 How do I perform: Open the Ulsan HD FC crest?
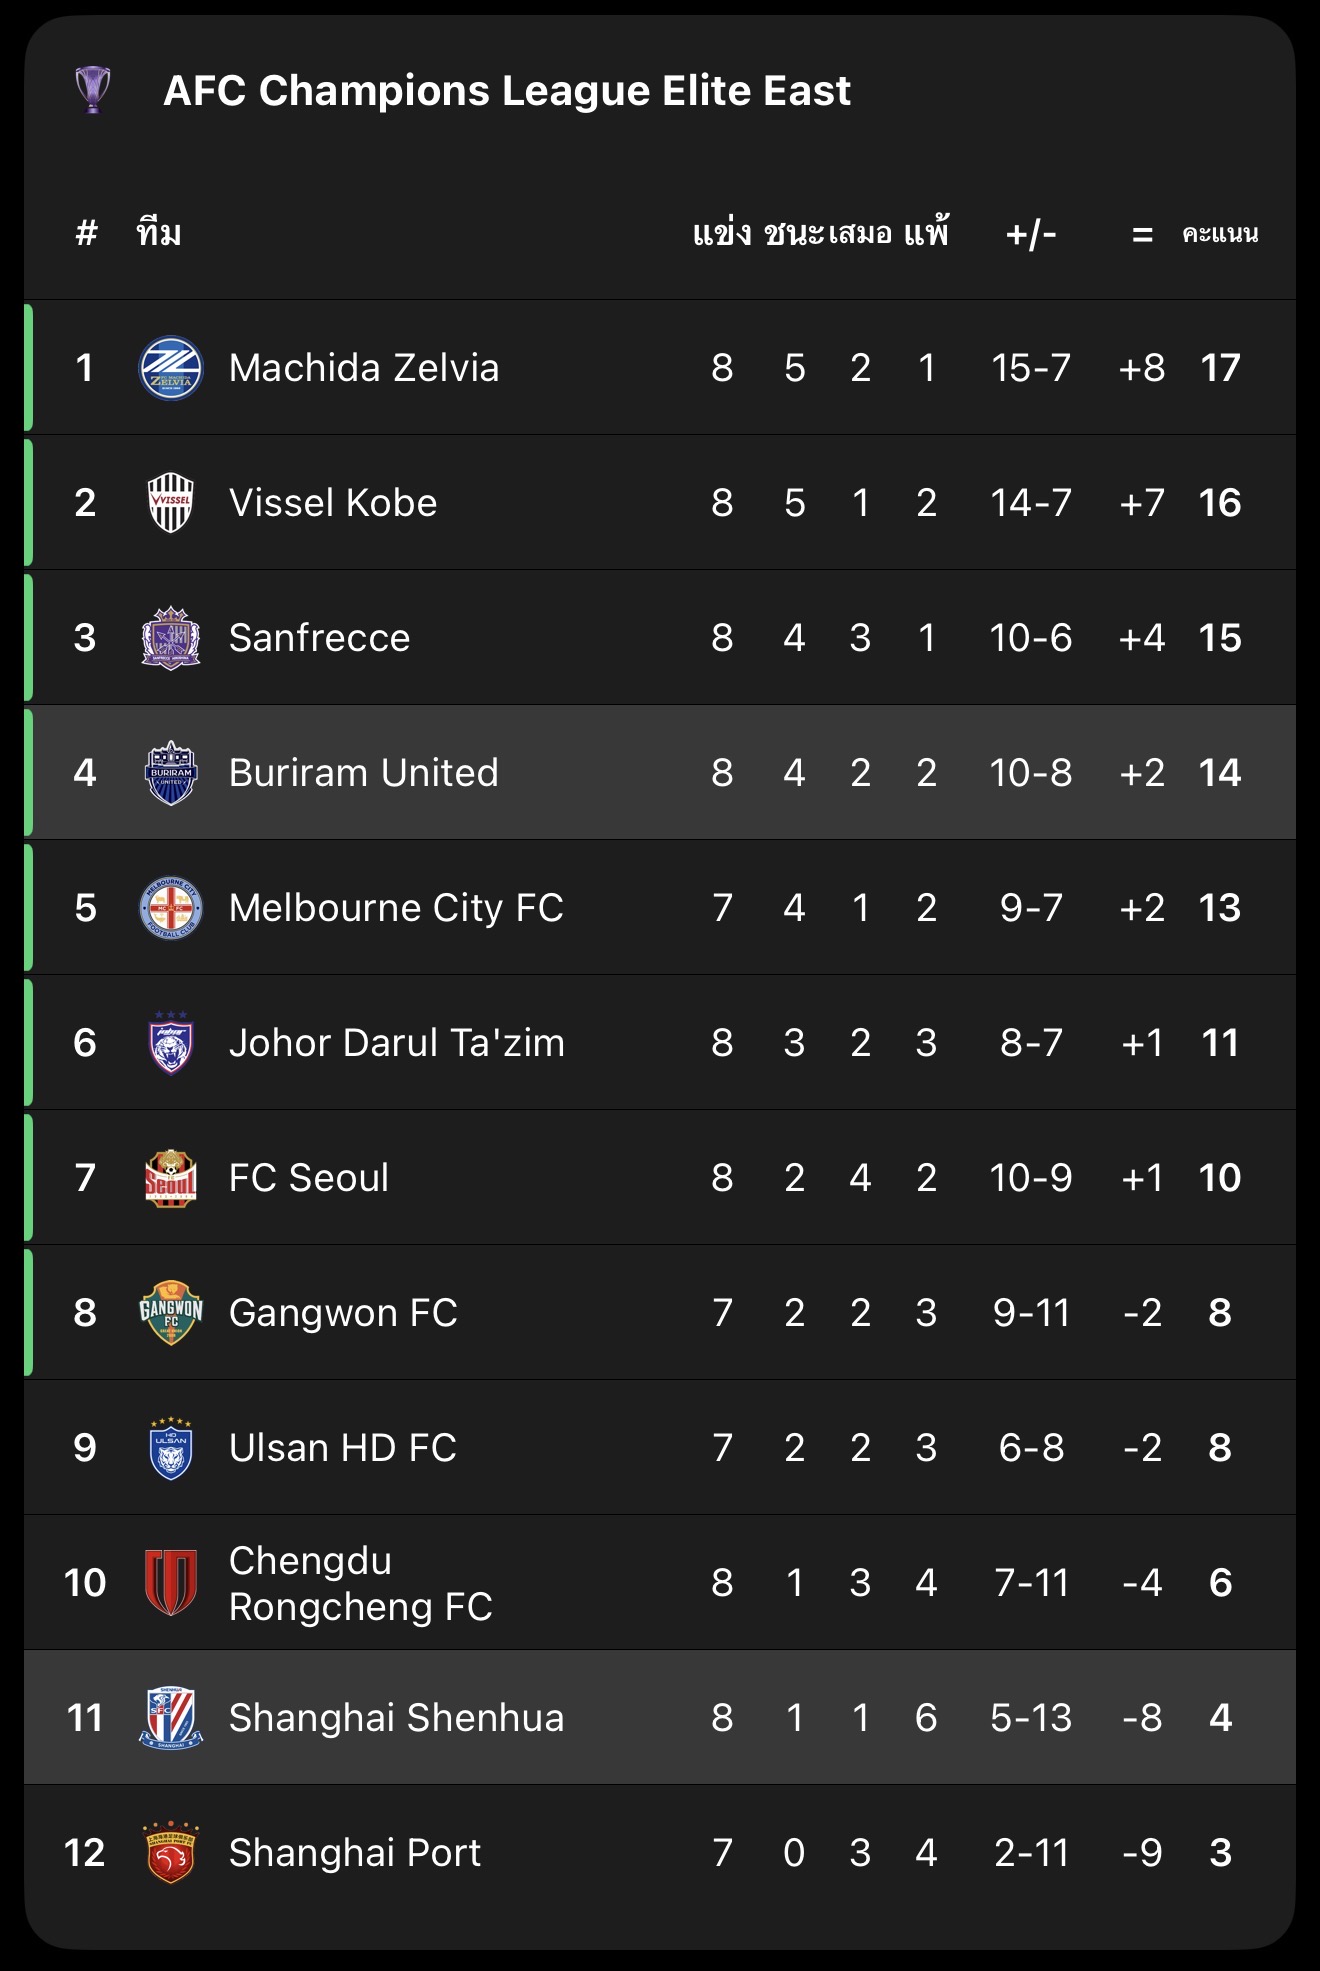[171, 1448]
